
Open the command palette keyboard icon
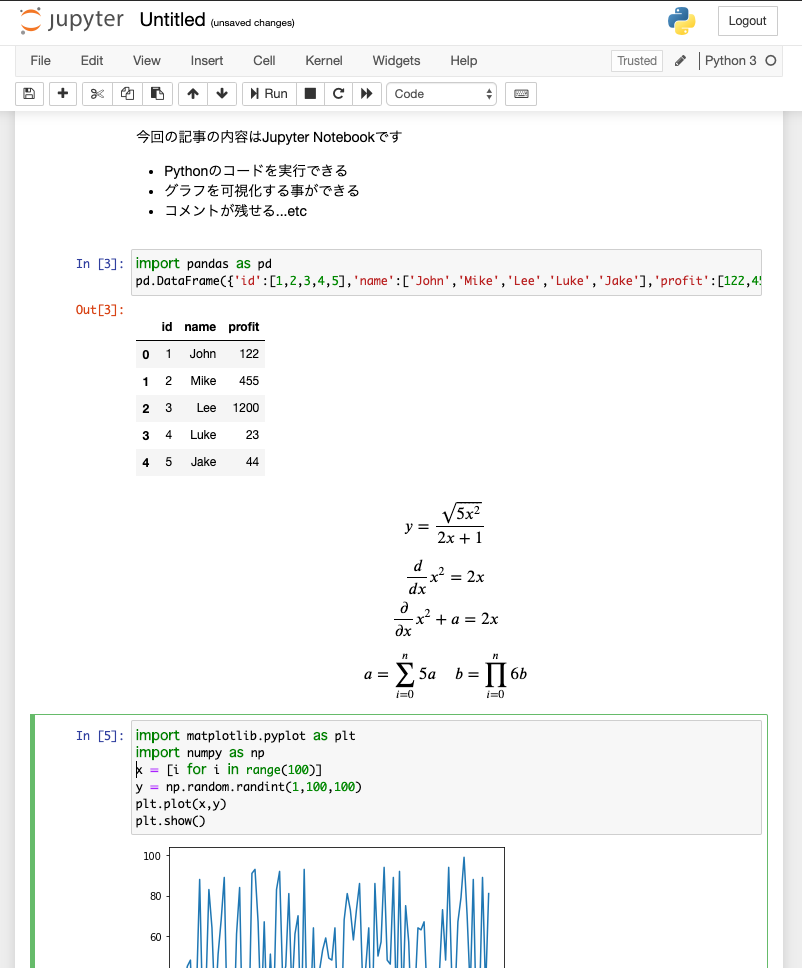point(521,94)
